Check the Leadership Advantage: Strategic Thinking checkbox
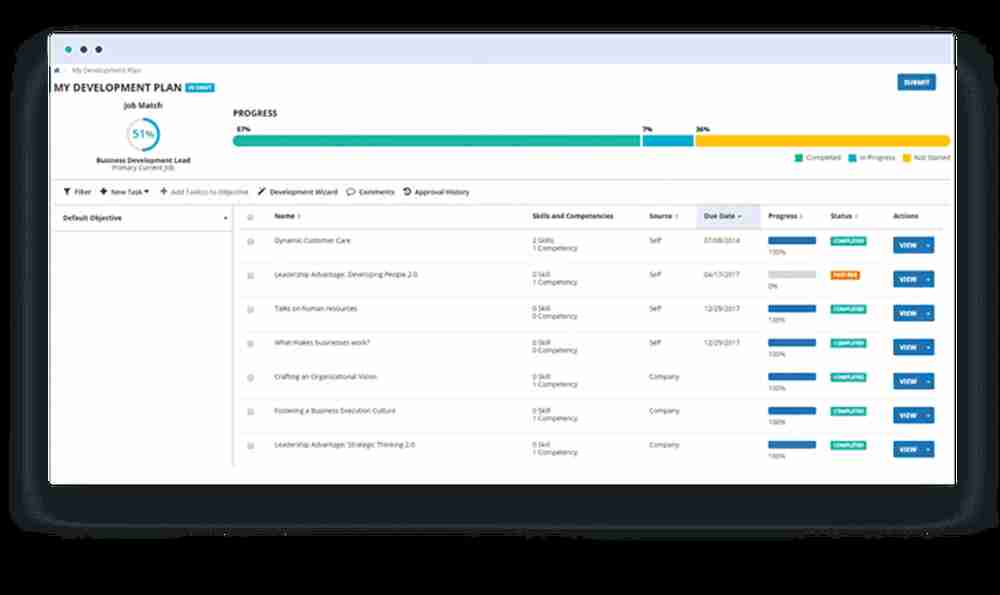1000x595 pixels. pos(251,446)
